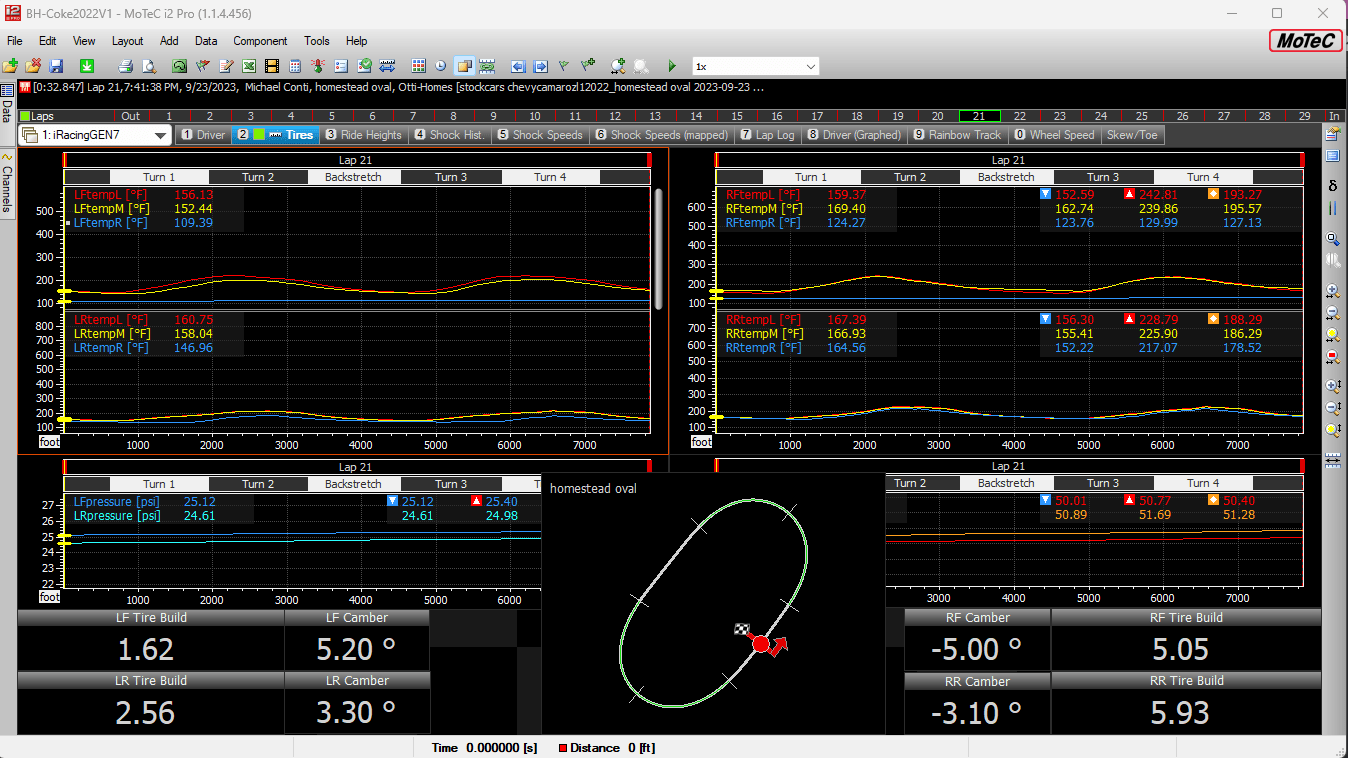Toggle the green flag lap marker icon

point(564,66)
